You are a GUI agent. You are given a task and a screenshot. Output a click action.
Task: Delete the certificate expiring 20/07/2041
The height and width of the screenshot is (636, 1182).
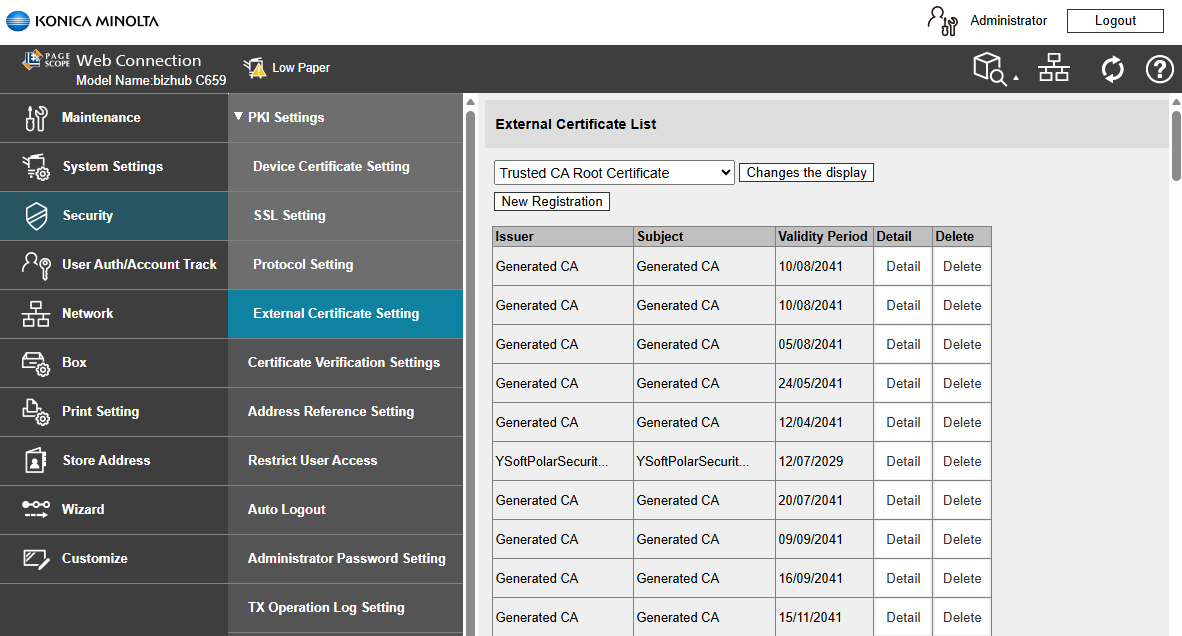tap(962, 500)
